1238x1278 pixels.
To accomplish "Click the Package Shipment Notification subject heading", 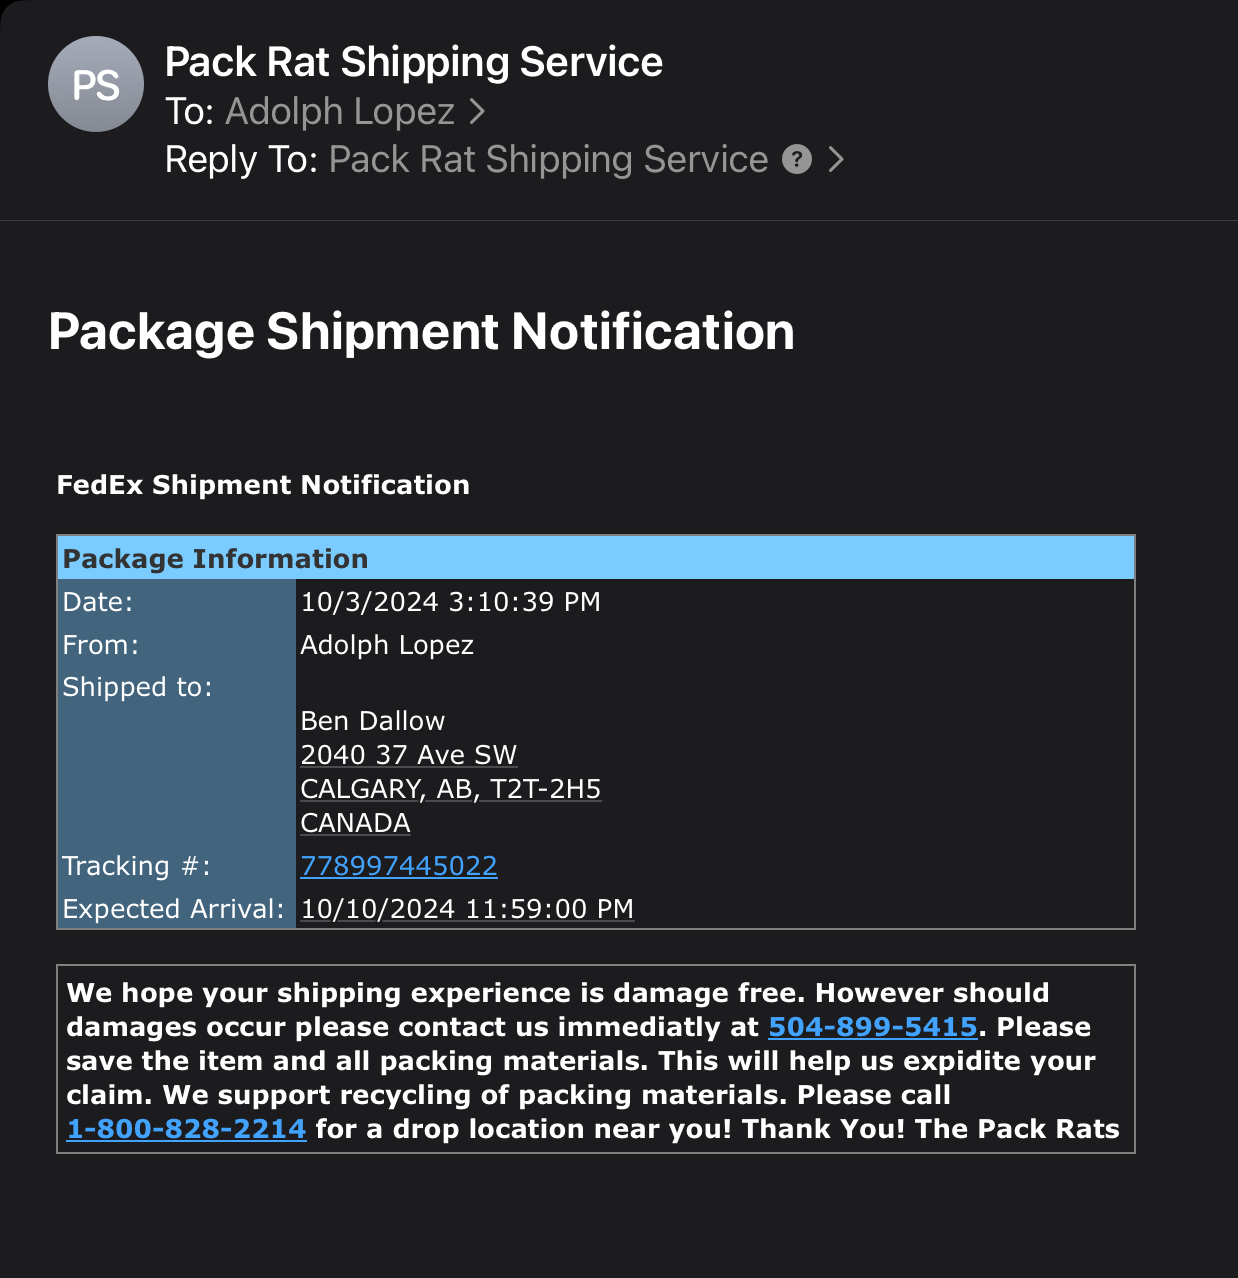I will pos(421,331).
